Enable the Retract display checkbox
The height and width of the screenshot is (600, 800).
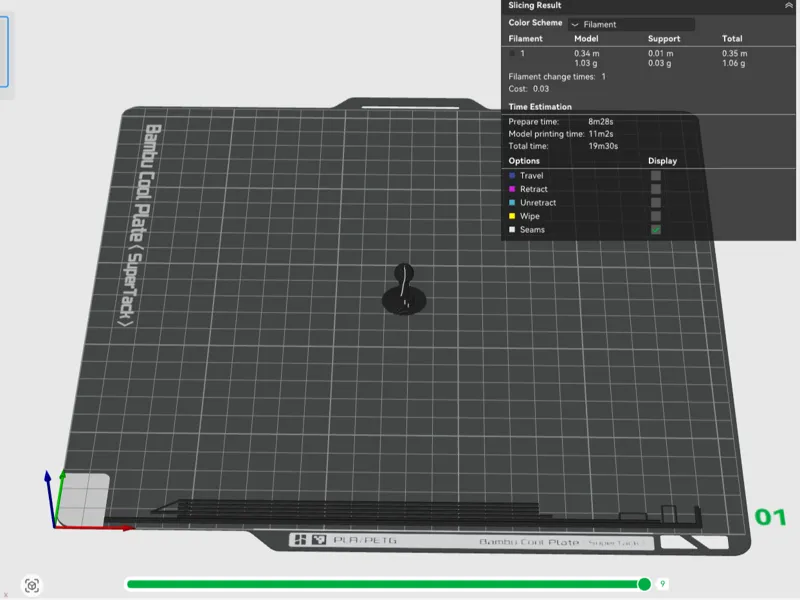click(656, 189)
